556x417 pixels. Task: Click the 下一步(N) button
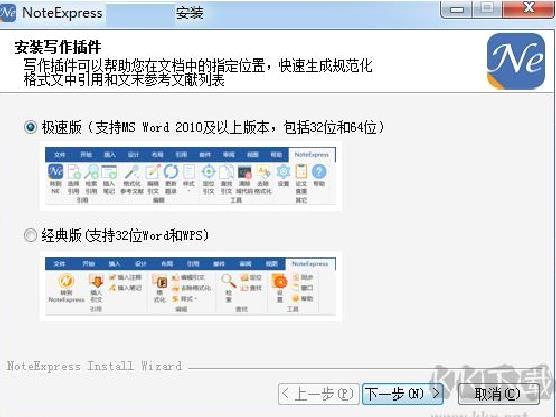point(402,394)
